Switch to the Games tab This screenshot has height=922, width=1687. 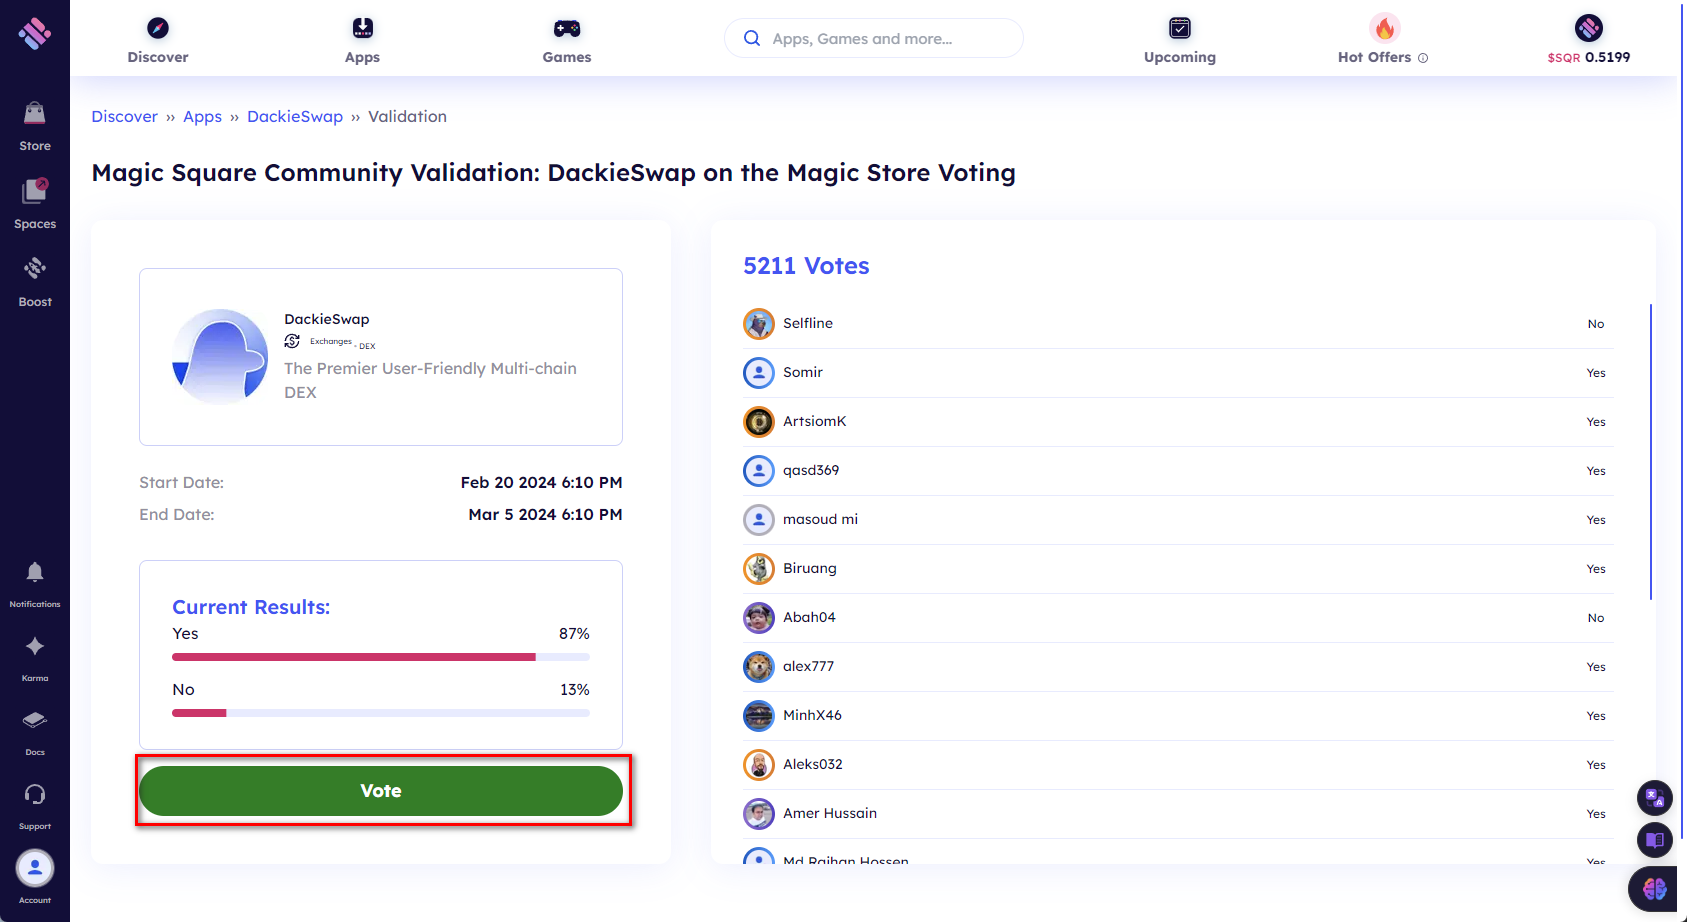[x=567, y=40]
